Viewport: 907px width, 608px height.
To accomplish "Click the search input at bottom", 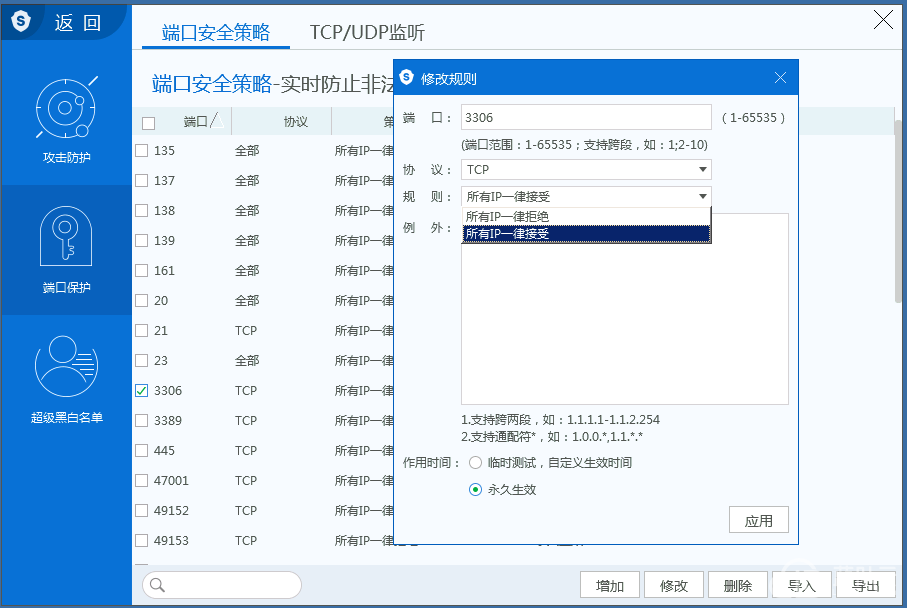I will coord(222,585).
